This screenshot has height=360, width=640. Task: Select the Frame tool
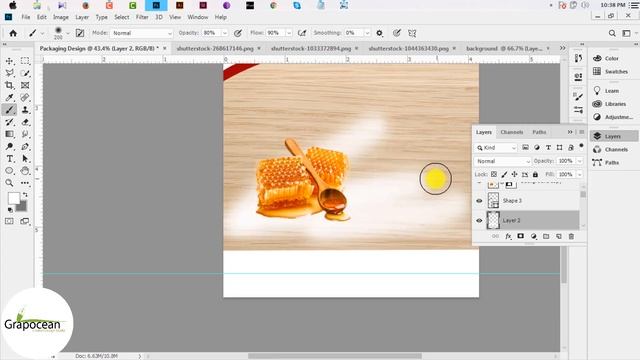pyautogui.click(x=25, y=85)
